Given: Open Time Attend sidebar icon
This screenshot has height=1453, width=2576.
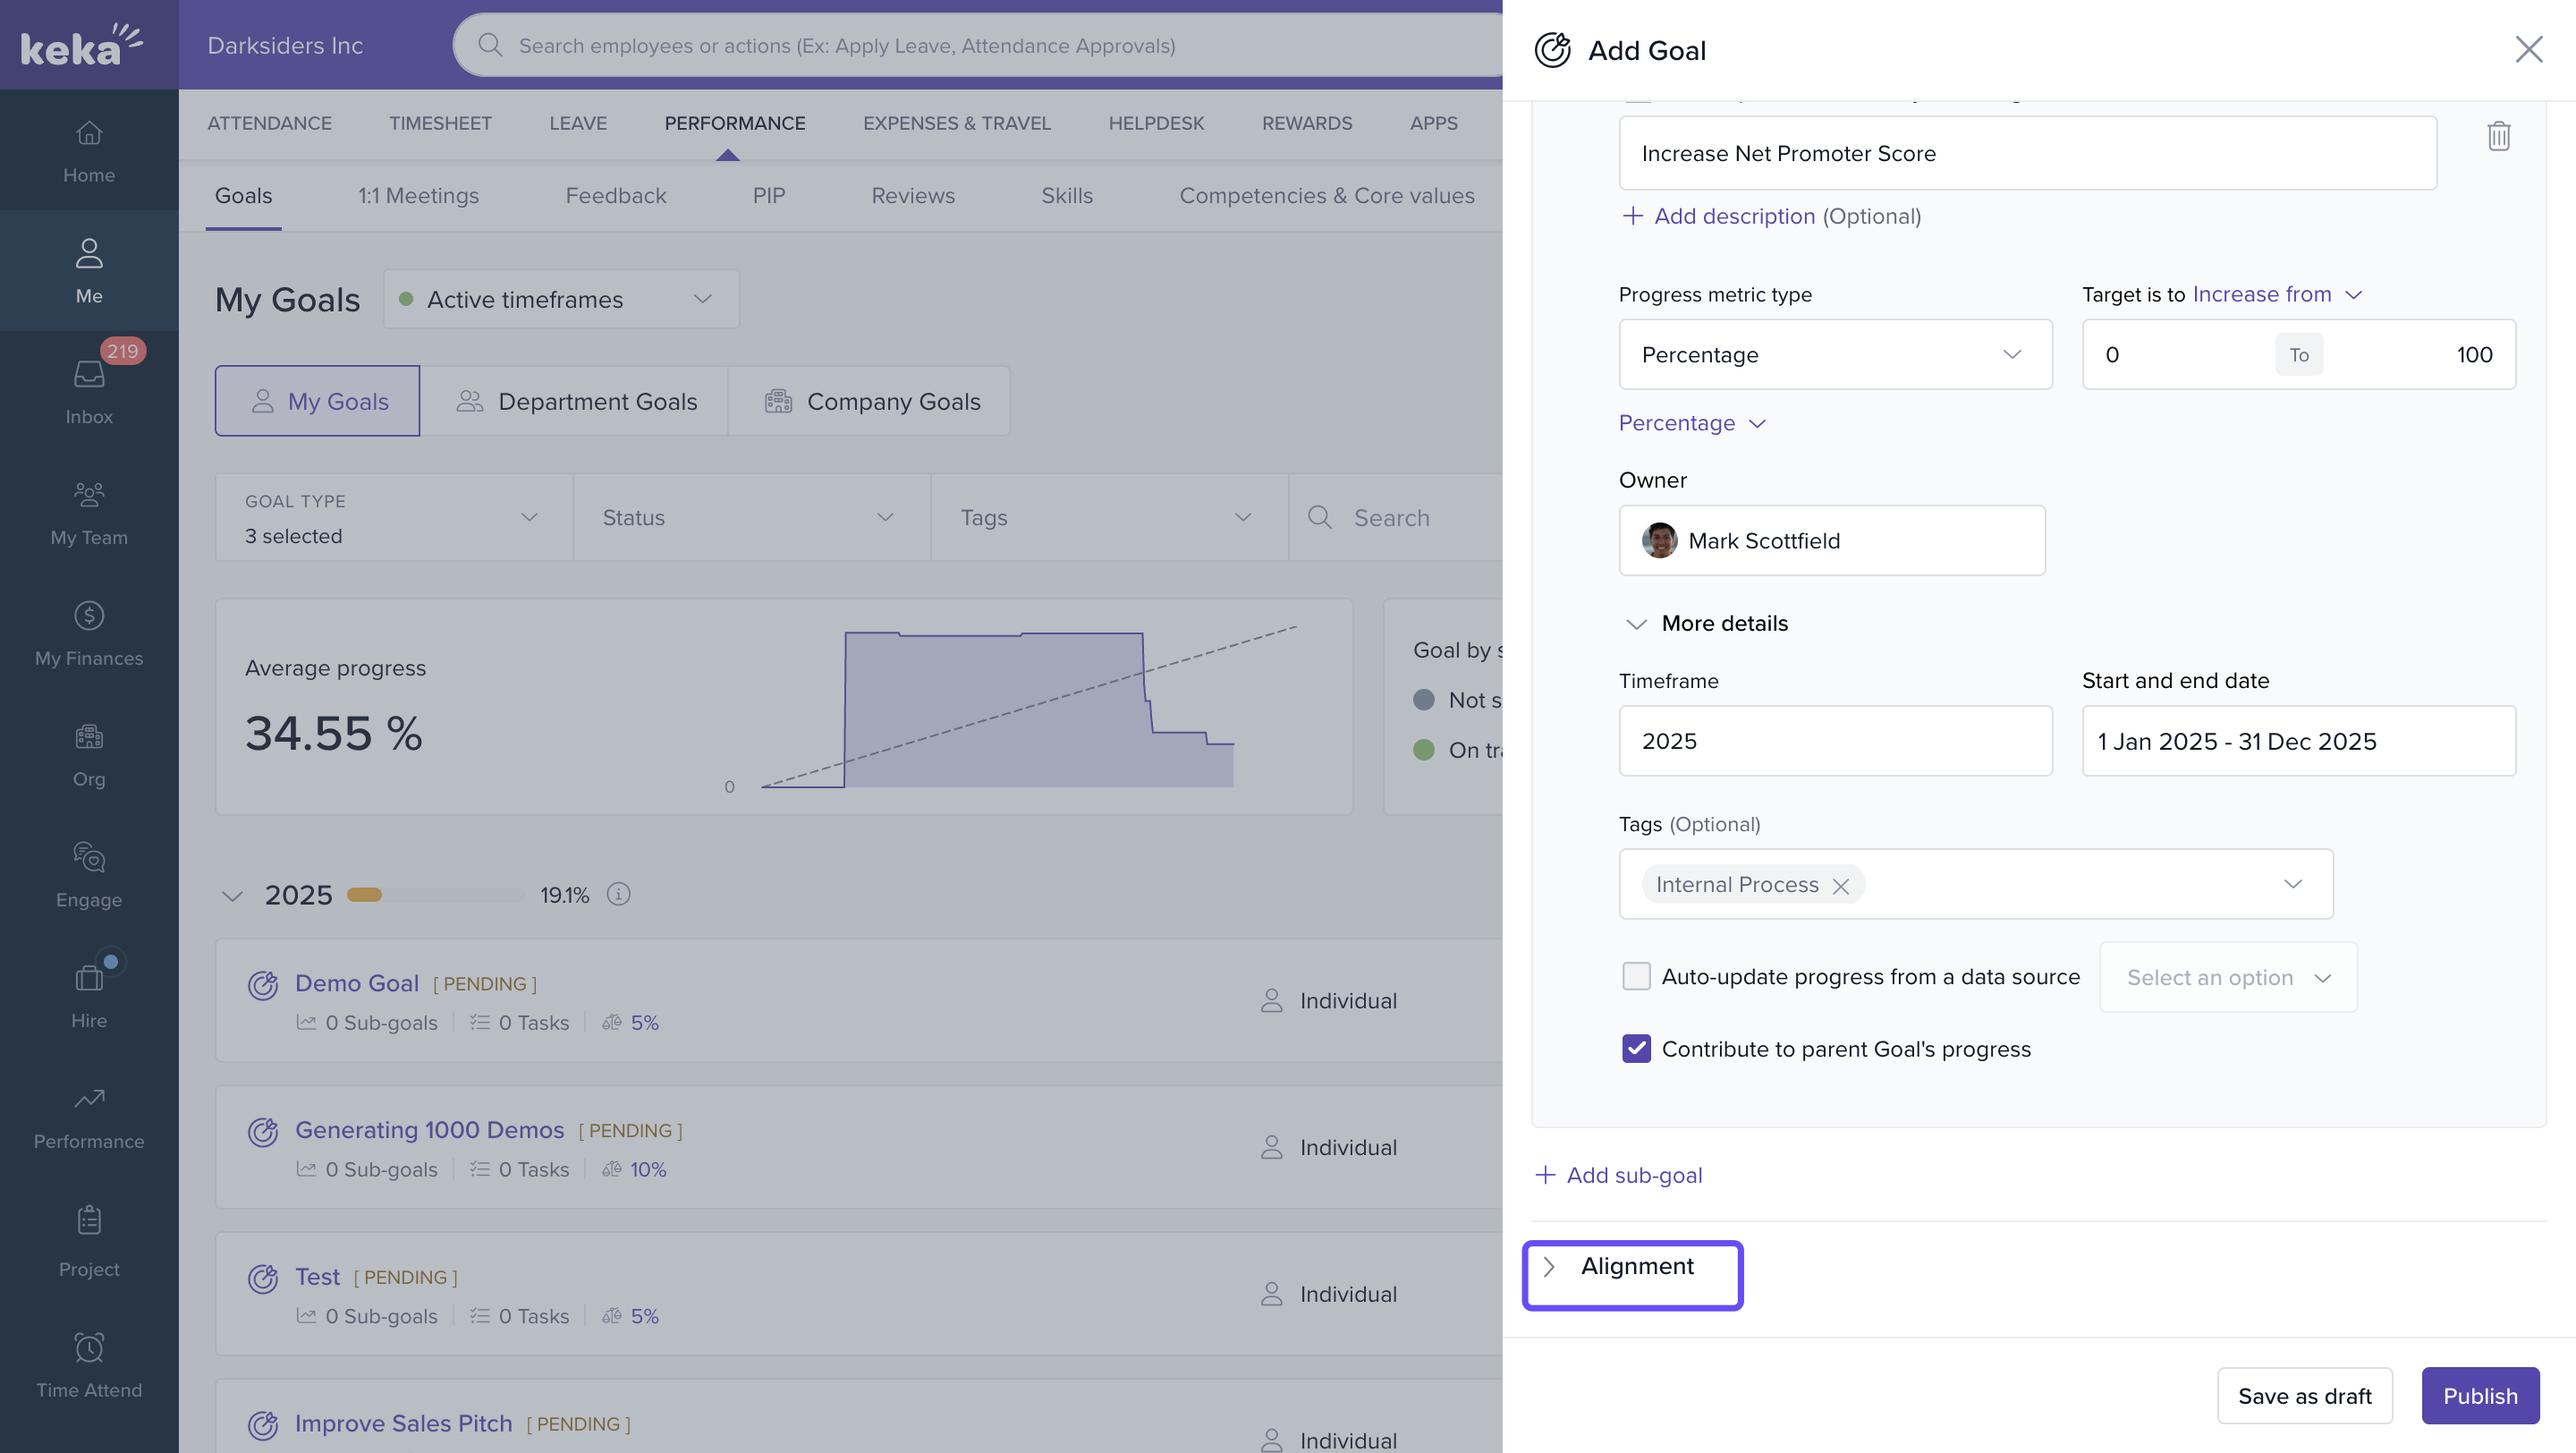Looking at the screenshot, I should tap(89, 1364).
